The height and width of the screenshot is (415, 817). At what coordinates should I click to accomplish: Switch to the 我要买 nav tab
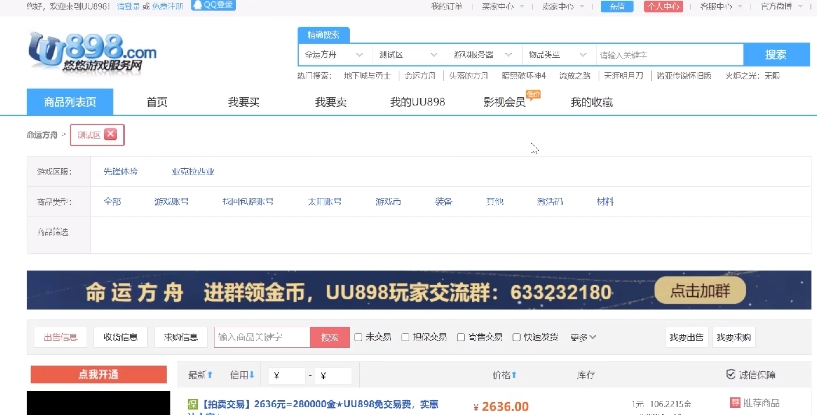(243, 102)
